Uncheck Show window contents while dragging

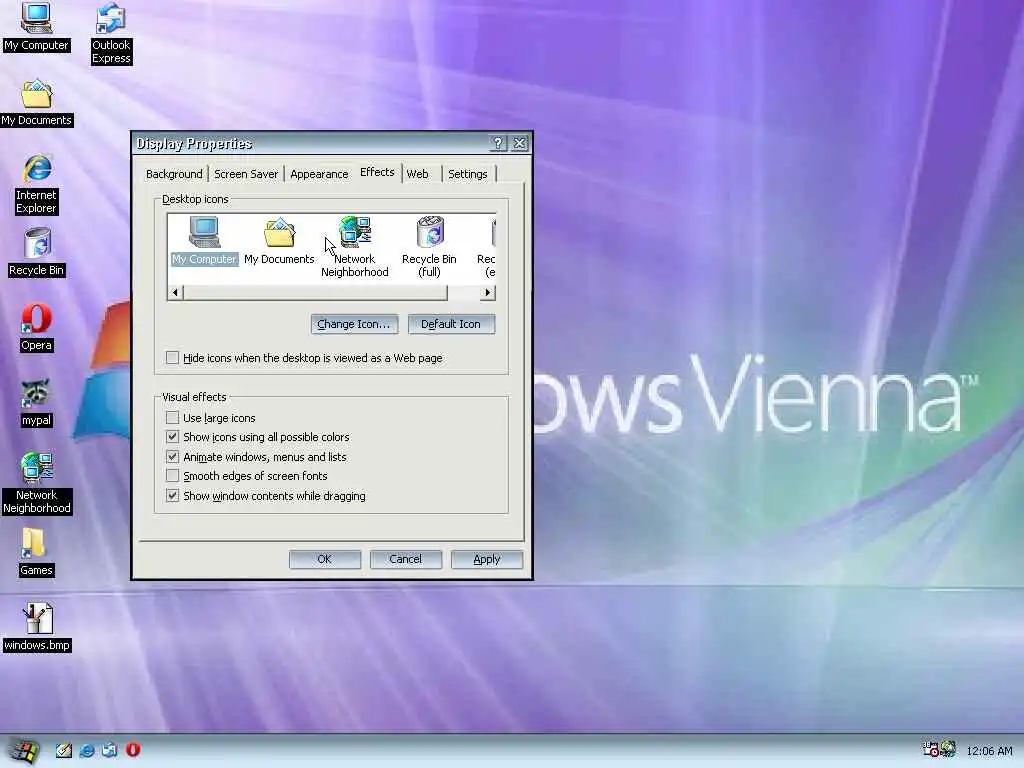(172, 496)
